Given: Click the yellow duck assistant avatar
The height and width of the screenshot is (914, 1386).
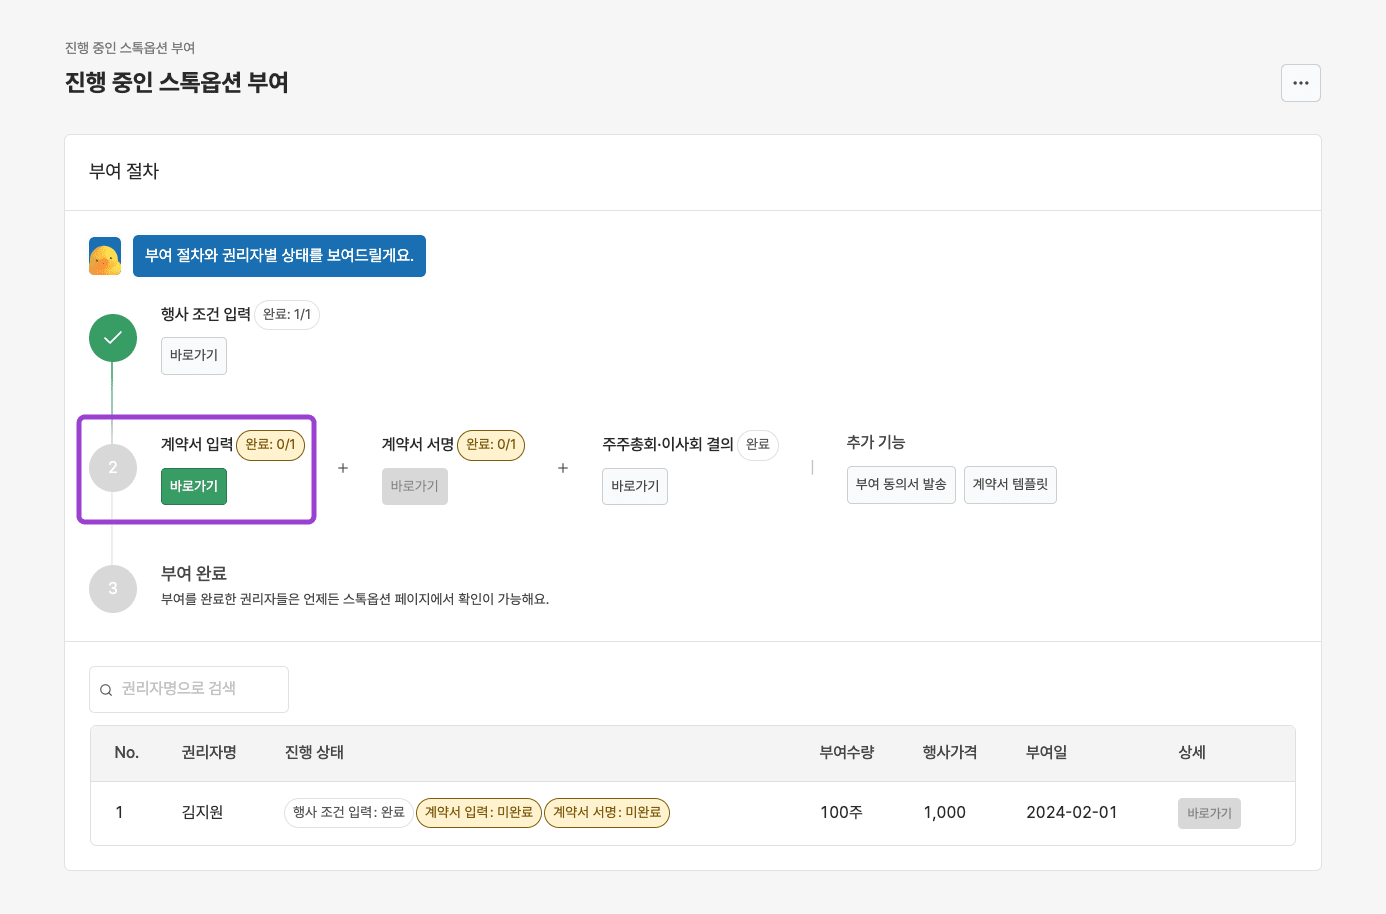Looking at the screenshot, I should tap(105, 256).
